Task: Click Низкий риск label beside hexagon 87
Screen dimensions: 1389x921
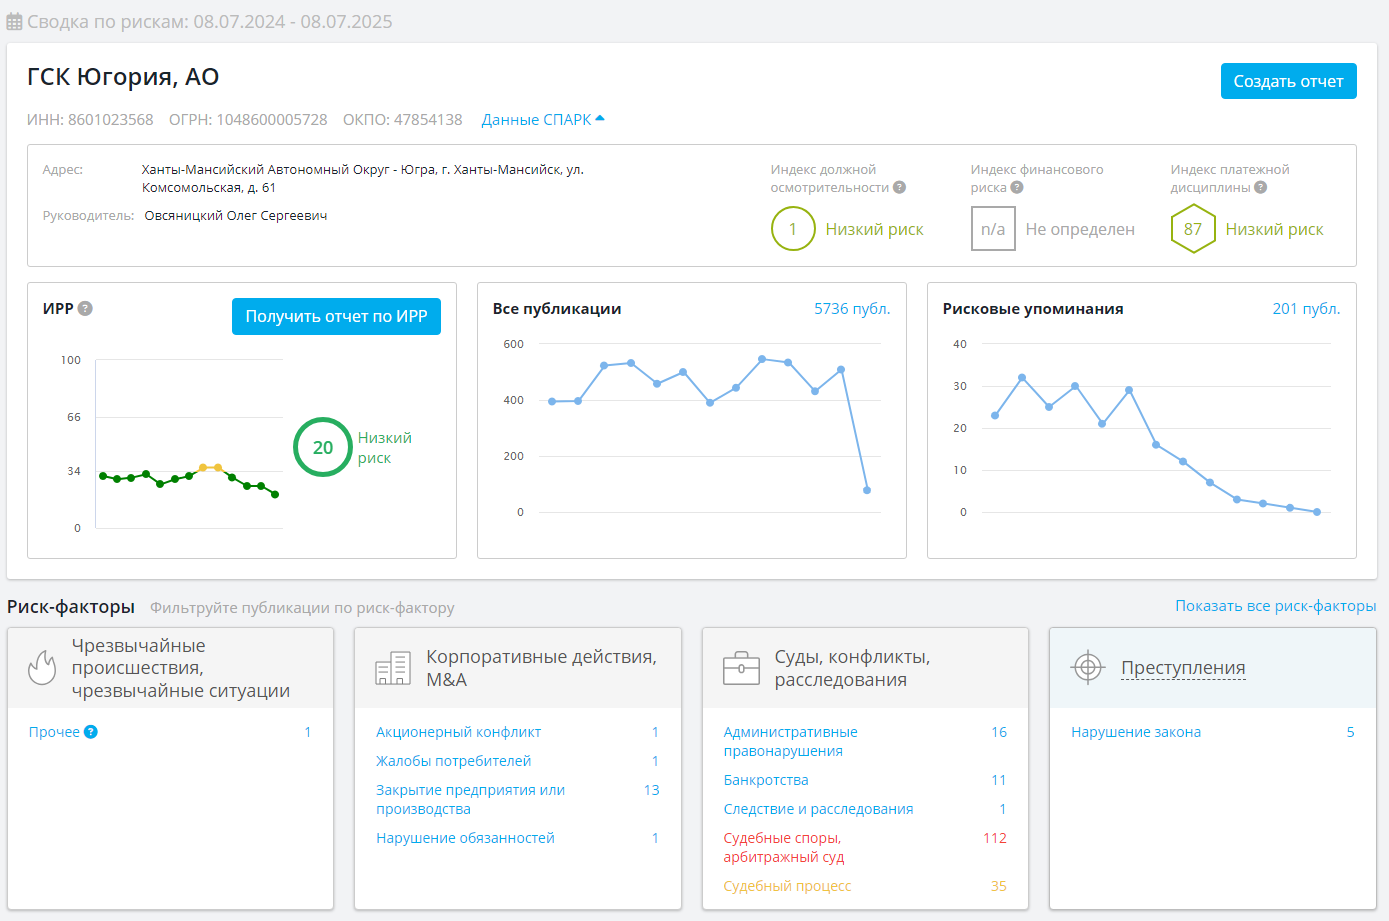Action: pos(1274,229)
